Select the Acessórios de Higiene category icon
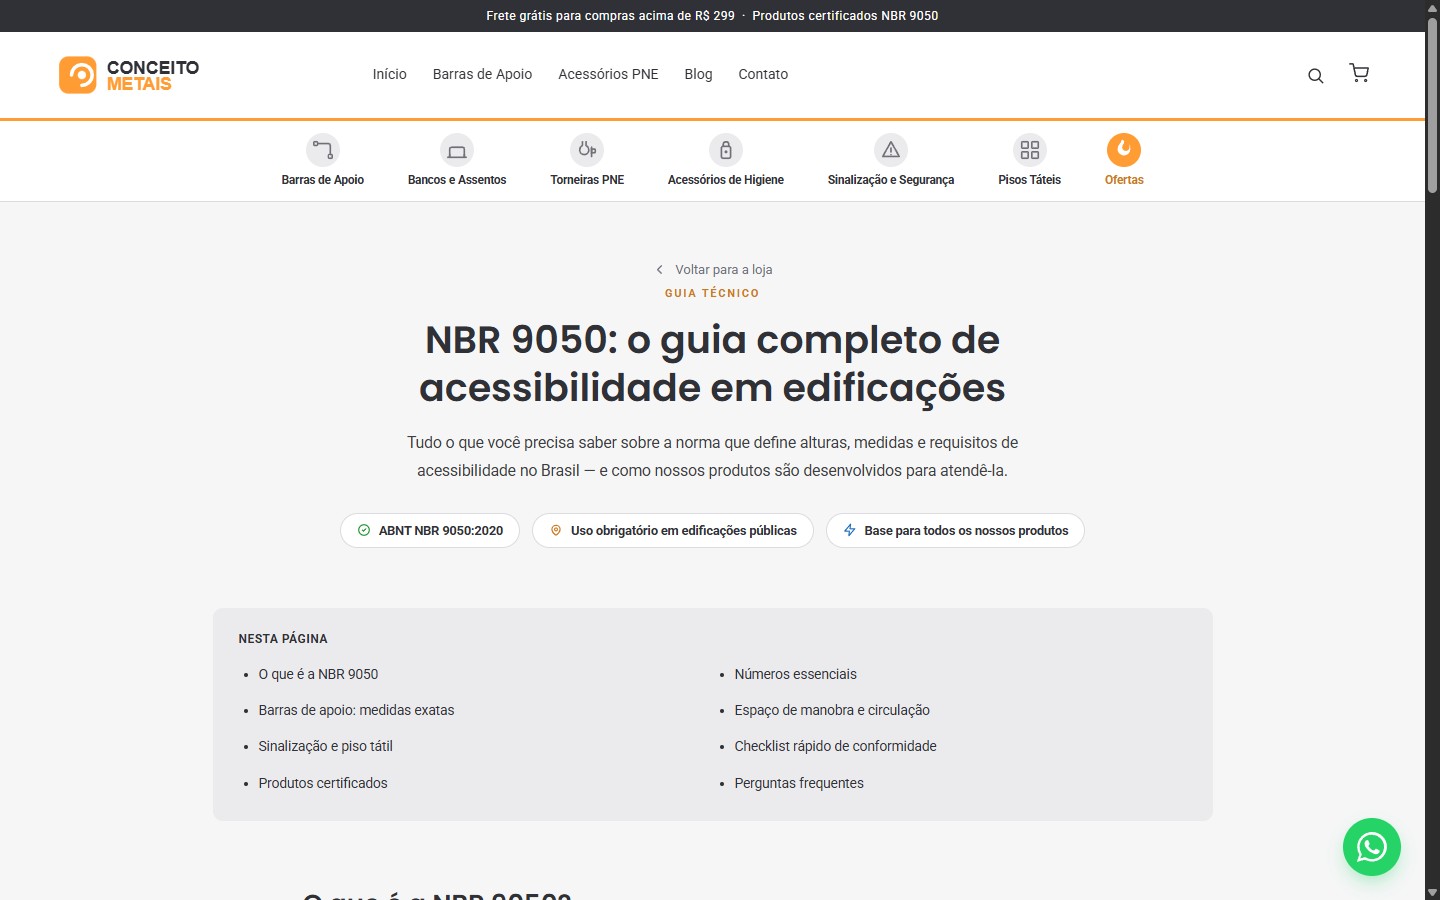 (x=726, y=150)
